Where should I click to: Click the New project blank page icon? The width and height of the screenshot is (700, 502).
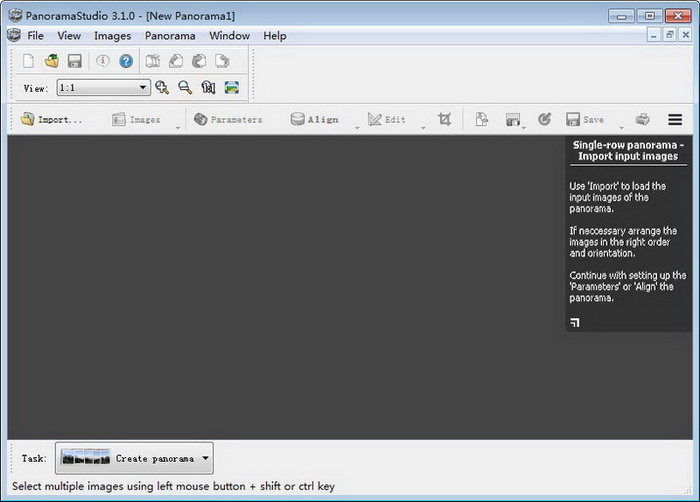pyautogui.click(x=29, y=61)
